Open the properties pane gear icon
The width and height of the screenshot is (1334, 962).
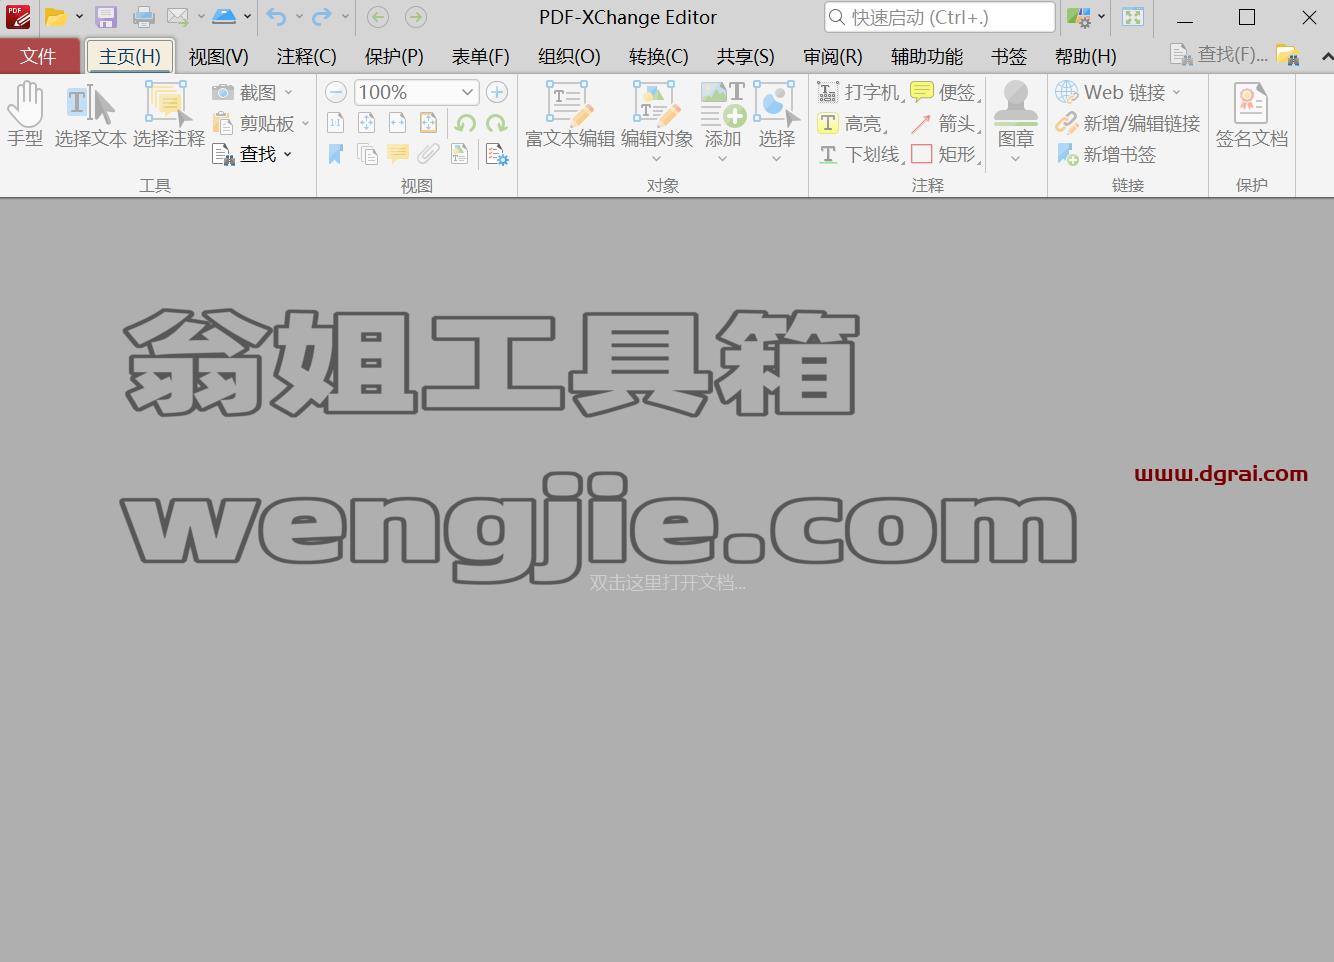point(496,154)
